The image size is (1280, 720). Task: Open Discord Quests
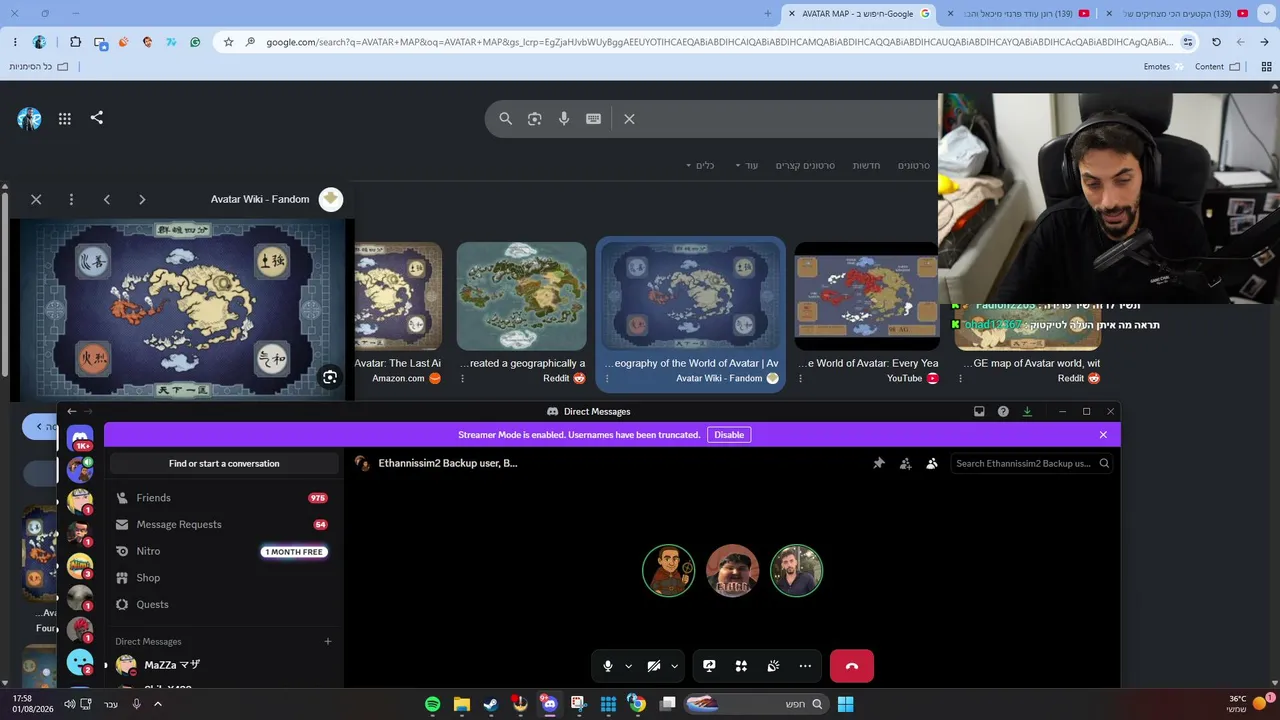(x=222, y=605)
